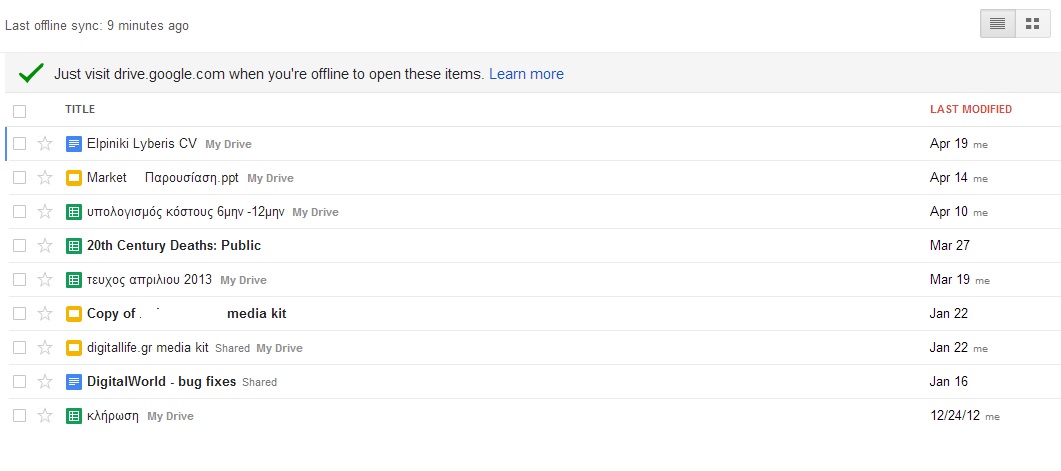Star the Elpiniki Lyberis CV document
This screenshot has width=1061, height=471.
pos(45,144)
